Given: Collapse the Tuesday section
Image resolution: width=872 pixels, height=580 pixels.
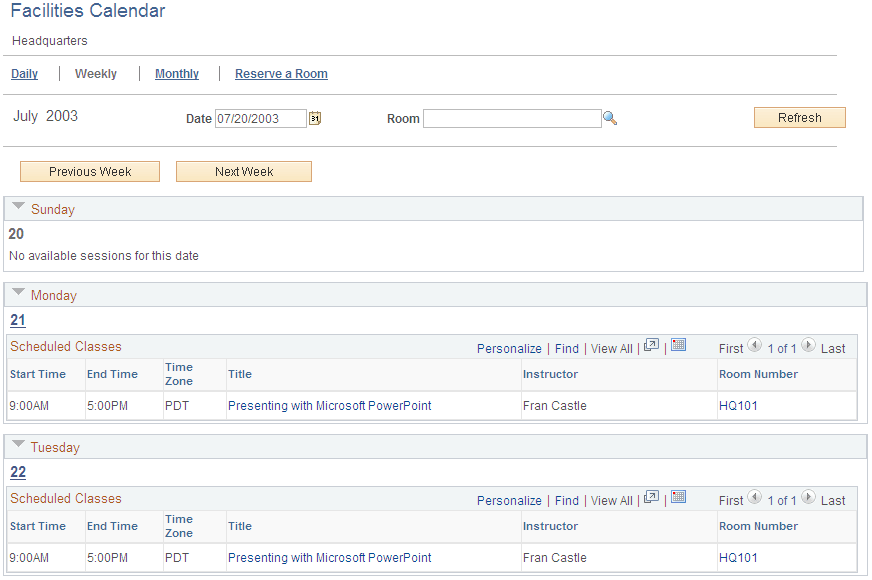Looking at the screenshot, I should point(18,444).
